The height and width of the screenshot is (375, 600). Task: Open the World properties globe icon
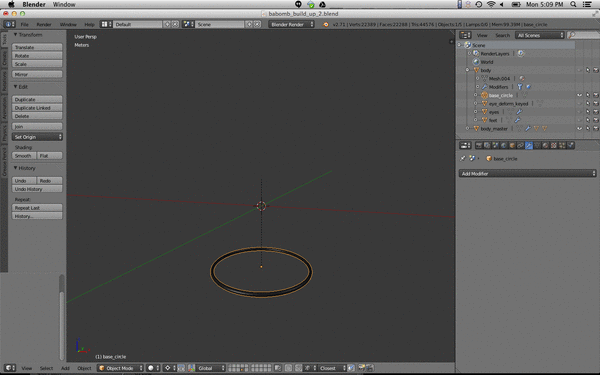(504, 145)
